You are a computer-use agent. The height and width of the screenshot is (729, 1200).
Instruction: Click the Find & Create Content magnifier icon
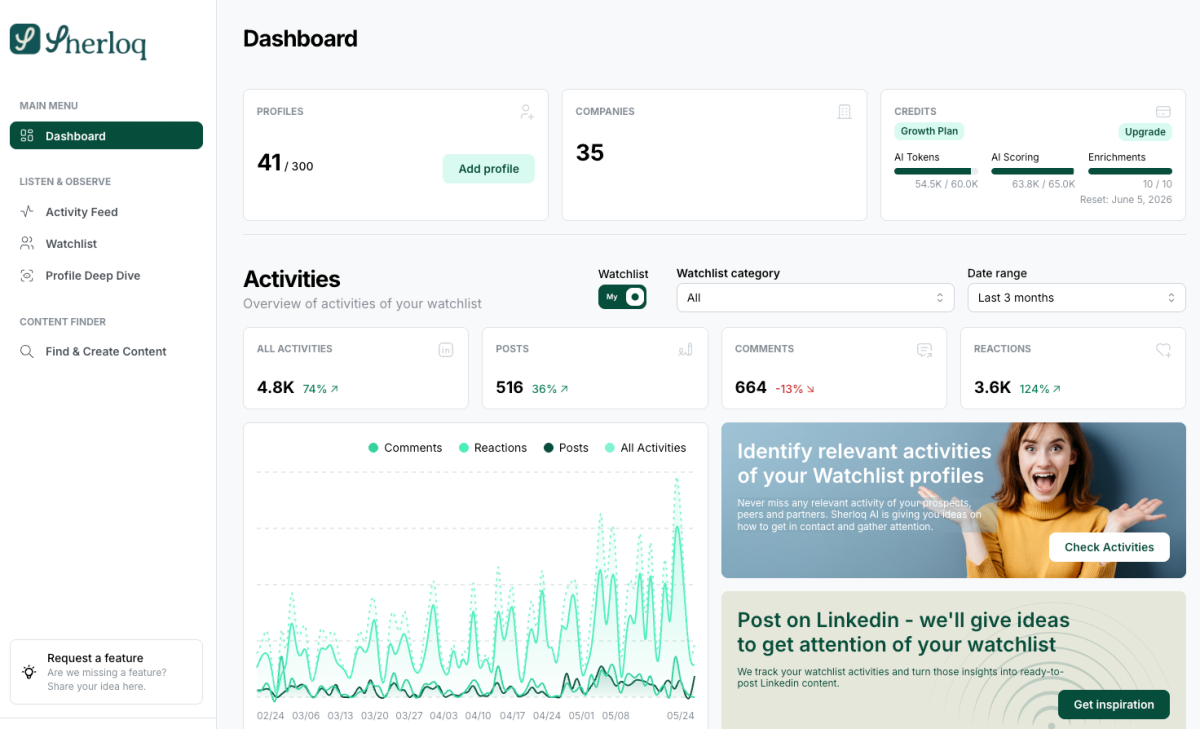click(x=27, y=352)
